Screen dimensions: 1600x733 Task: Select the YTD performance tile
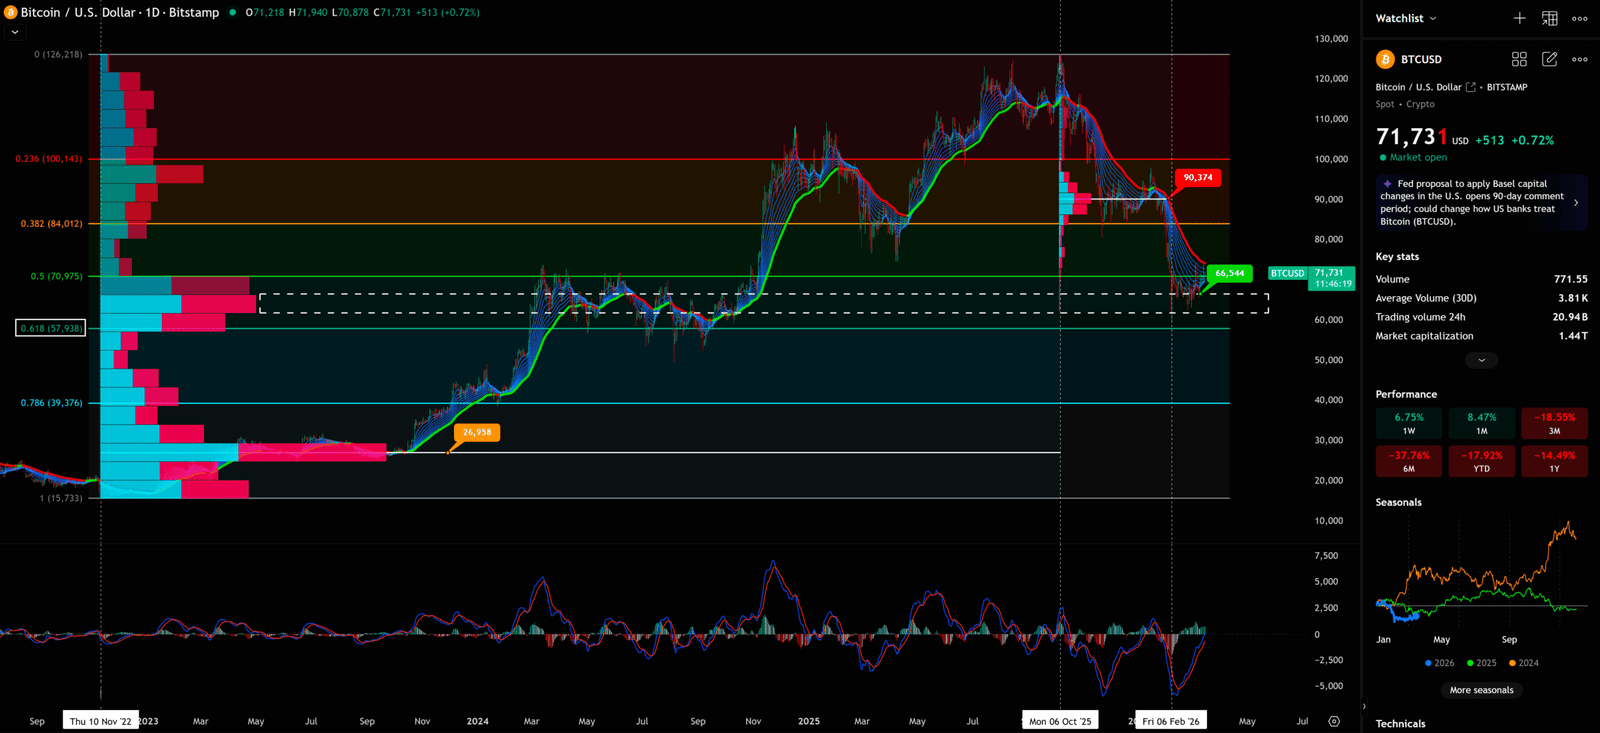[1481, 461]
